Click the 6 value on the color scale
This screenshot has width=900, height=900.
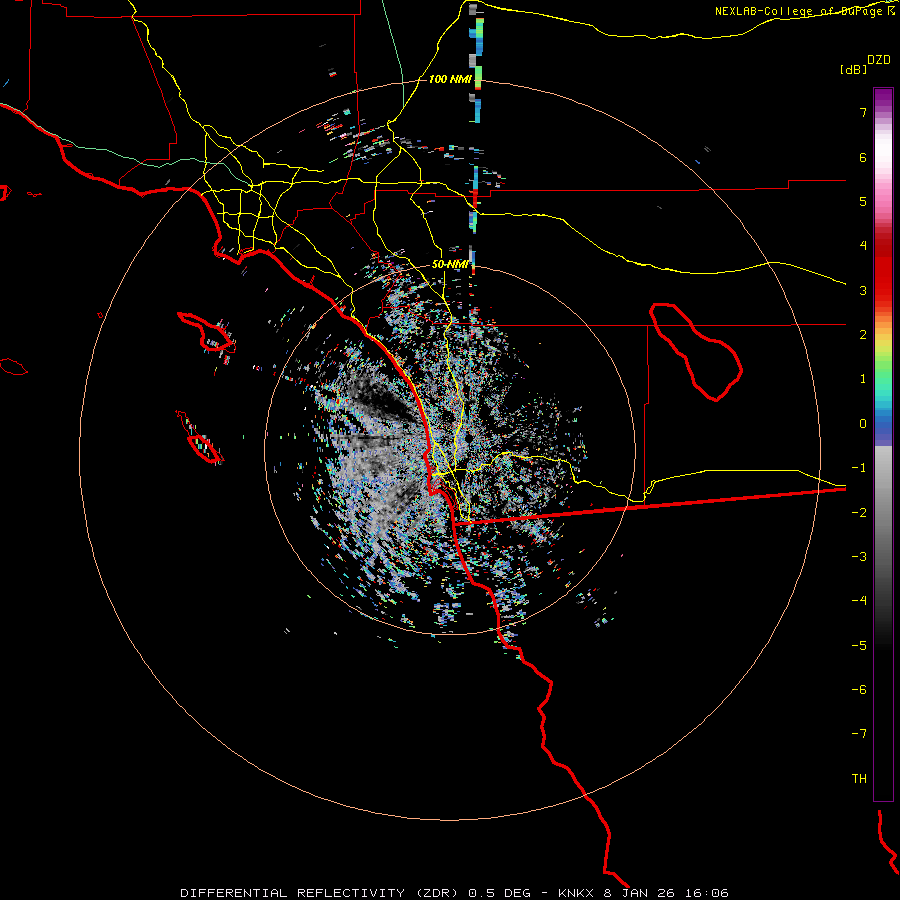pos(863,157)
